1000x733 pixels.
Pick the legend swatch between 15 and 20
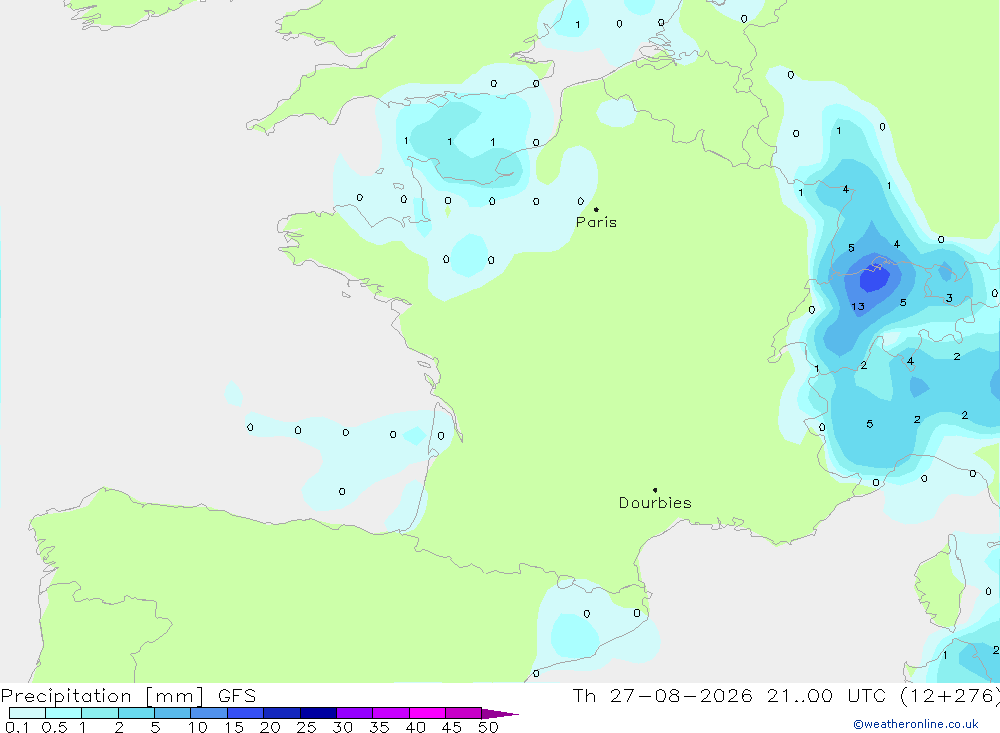(245, 713)
